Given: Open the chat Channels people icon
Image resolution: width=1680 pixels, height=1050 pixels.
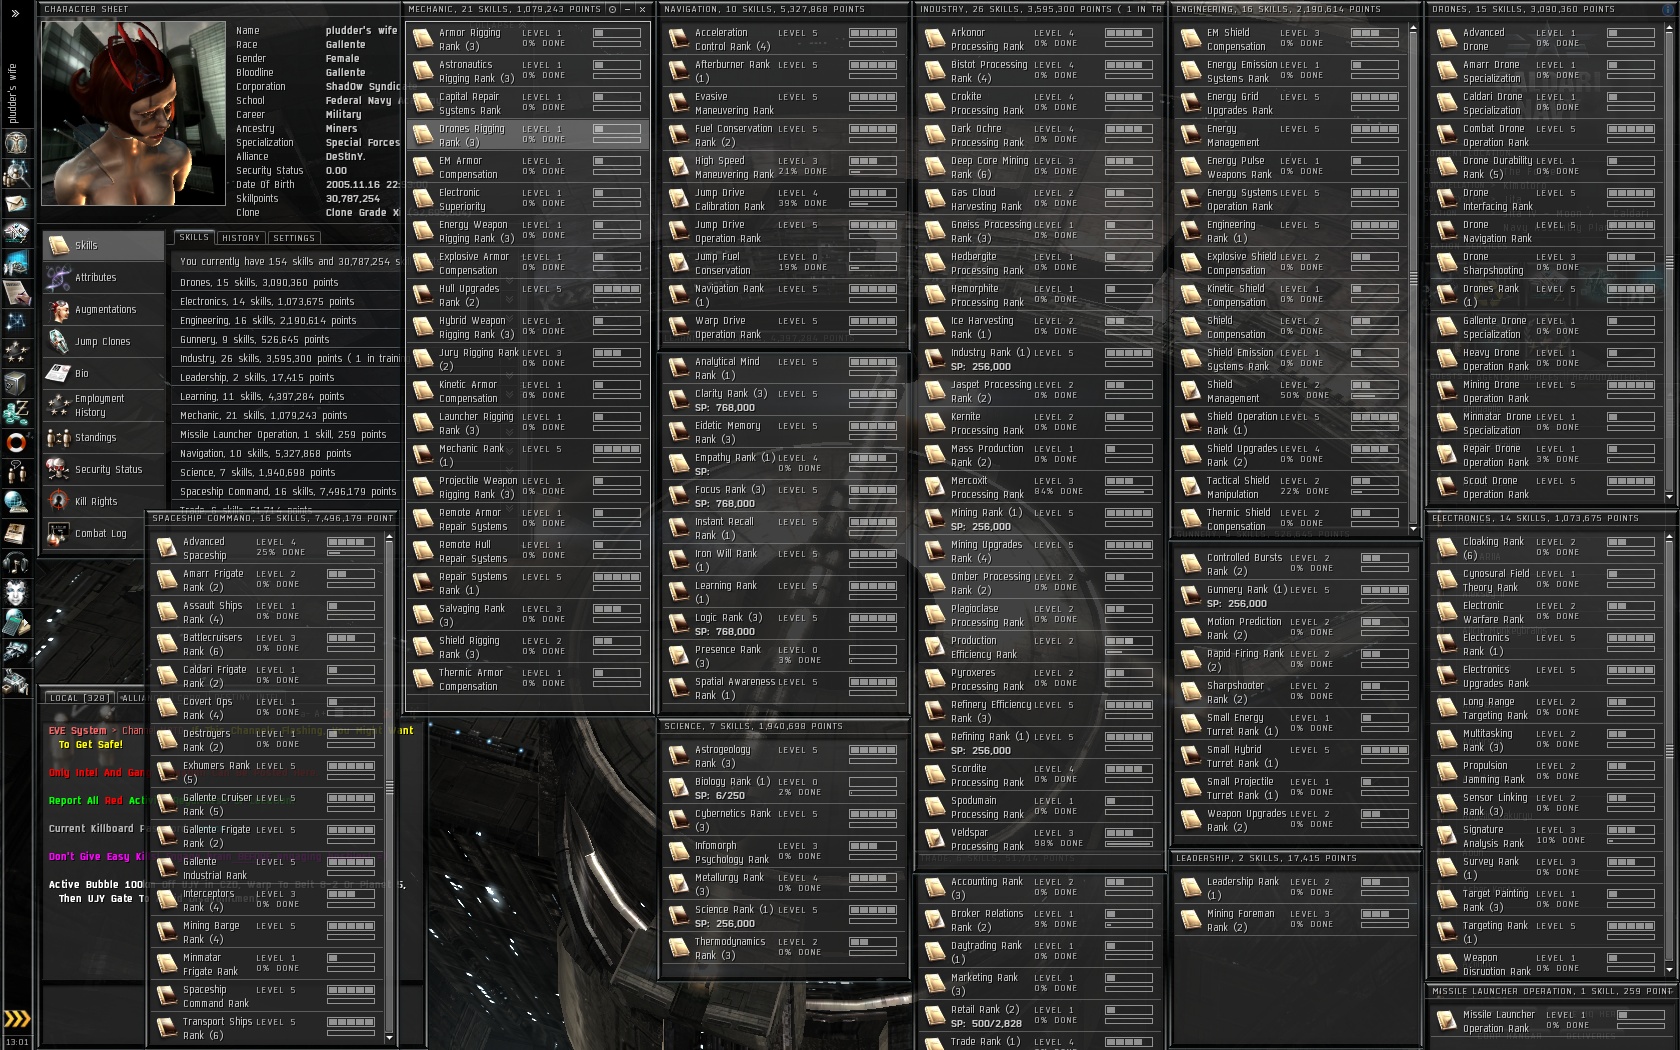Looking at the screenshot, I should pyautogui.click(x=16, y=472).
